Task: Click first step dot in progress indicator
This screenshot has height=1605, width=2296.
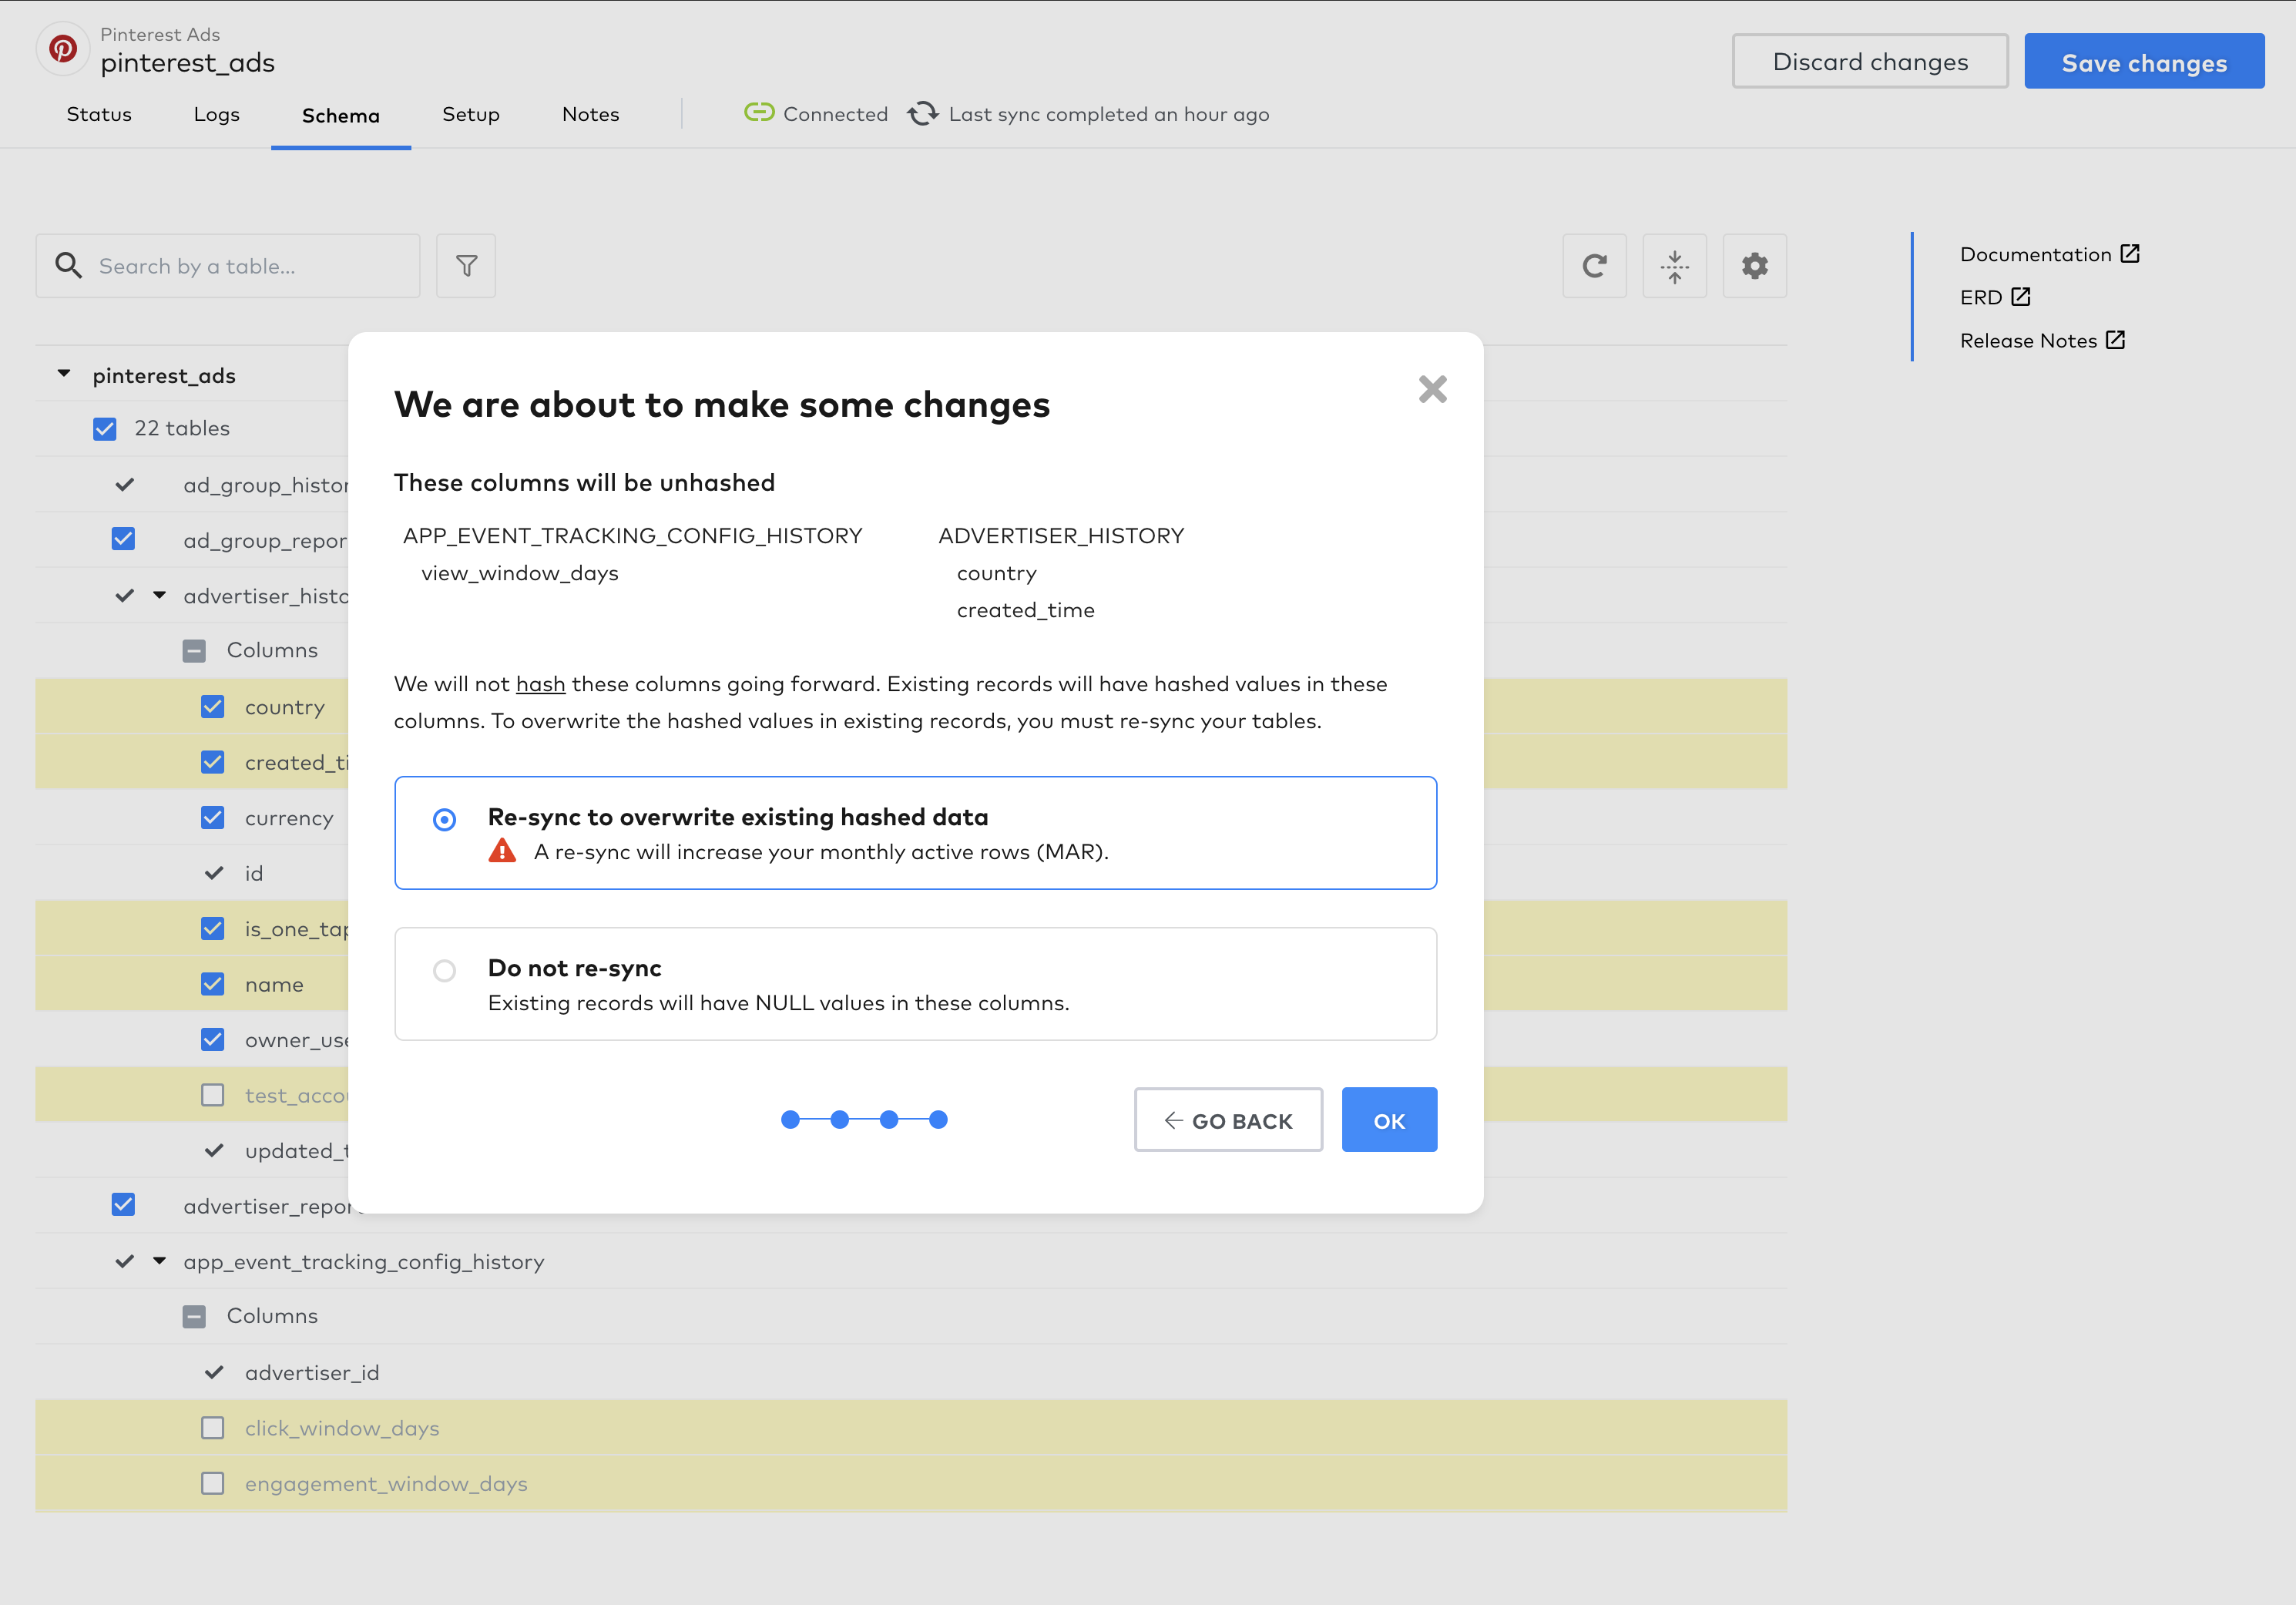Action: coord(790,1120)
